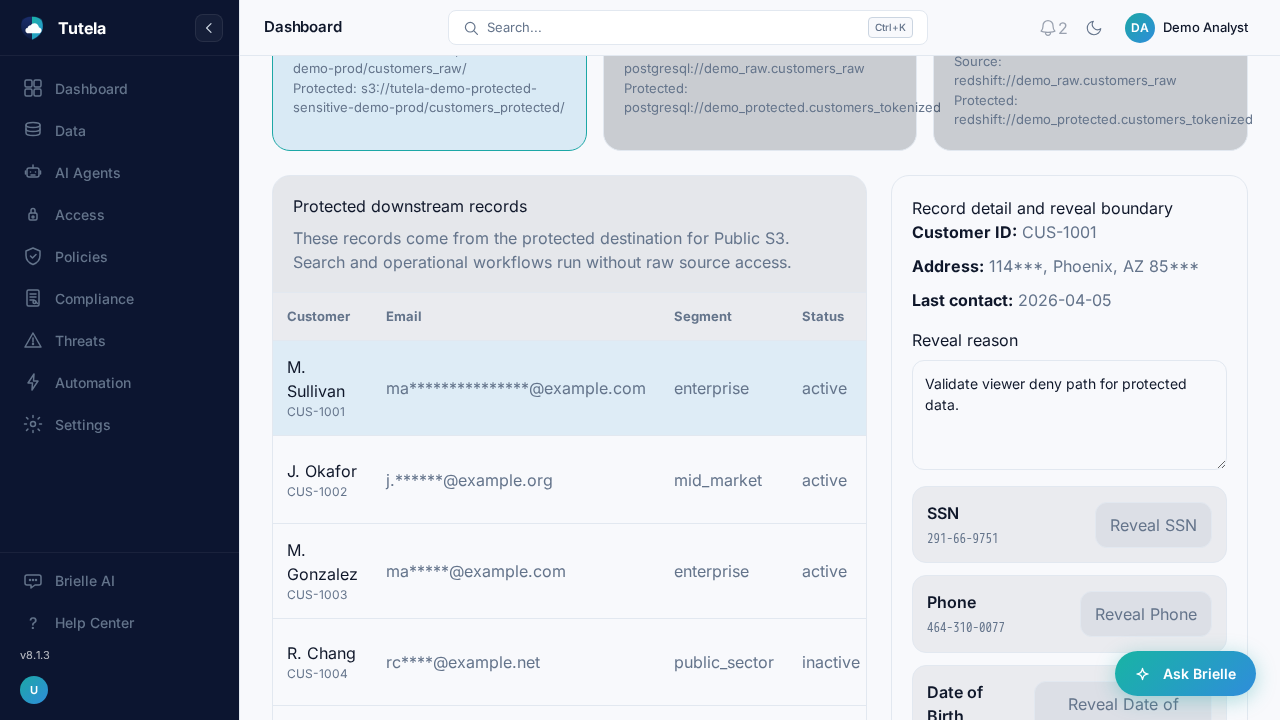Click the Compliance document icon

[x=33, y=299]
